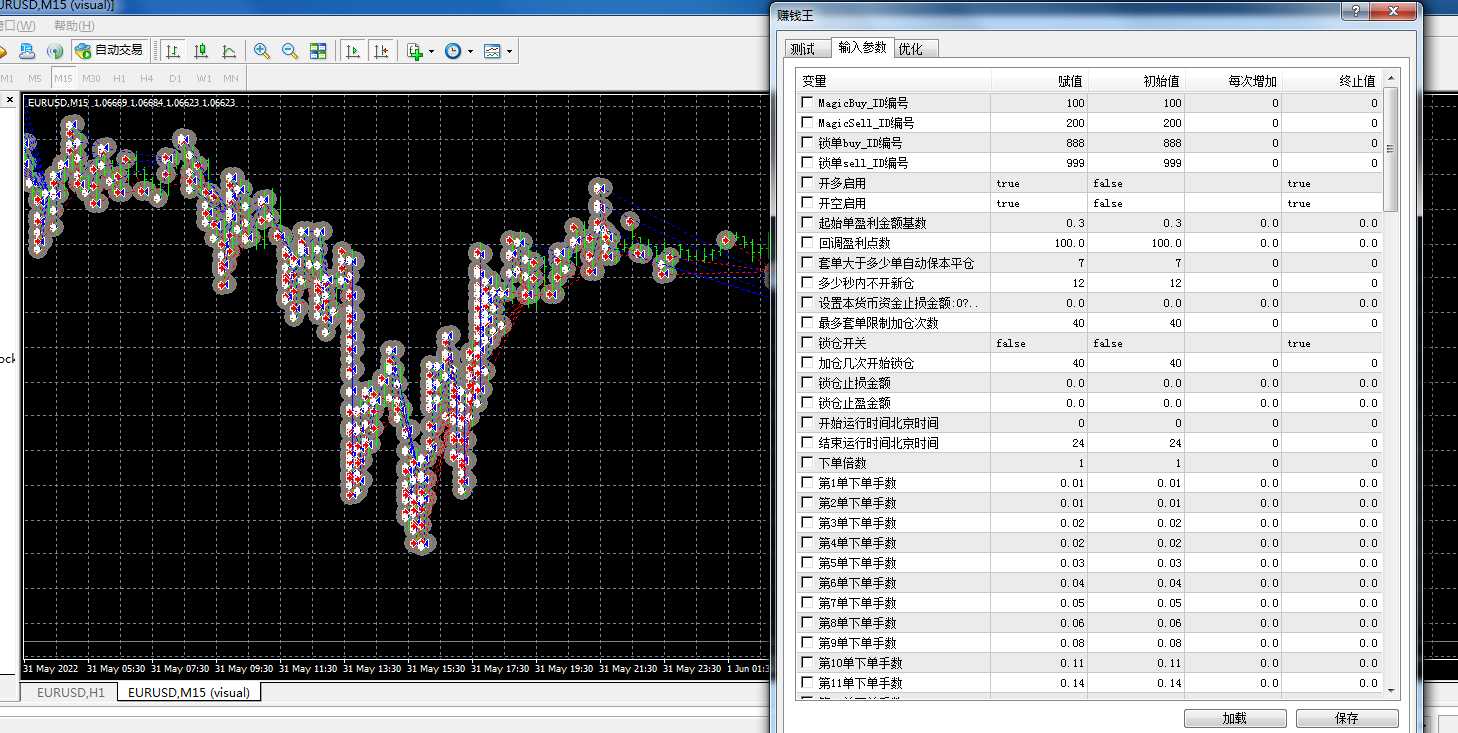The height and width of the screenshot is (733, 1458).
Task: Click the 初始值 column header
Action: coord(1136,81)
